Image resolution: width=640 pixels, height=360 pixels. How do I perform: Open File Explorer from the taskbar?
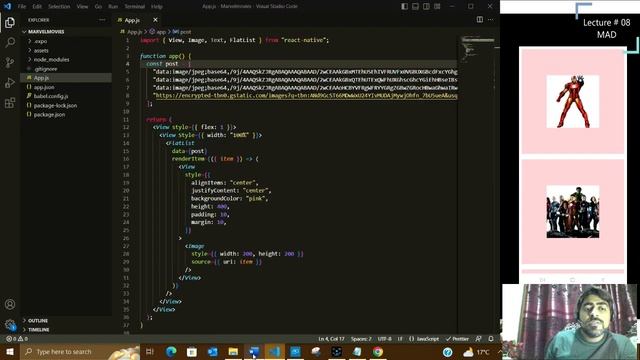click(233, 351)
